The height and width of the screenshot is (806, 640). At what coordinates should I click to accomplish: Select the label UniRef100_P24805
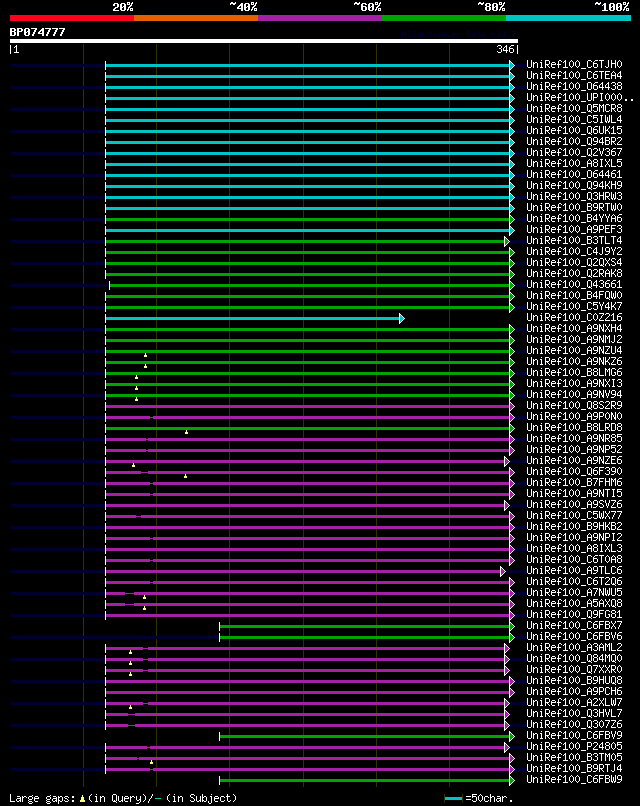pyautogui.click(x=574, y=746)
